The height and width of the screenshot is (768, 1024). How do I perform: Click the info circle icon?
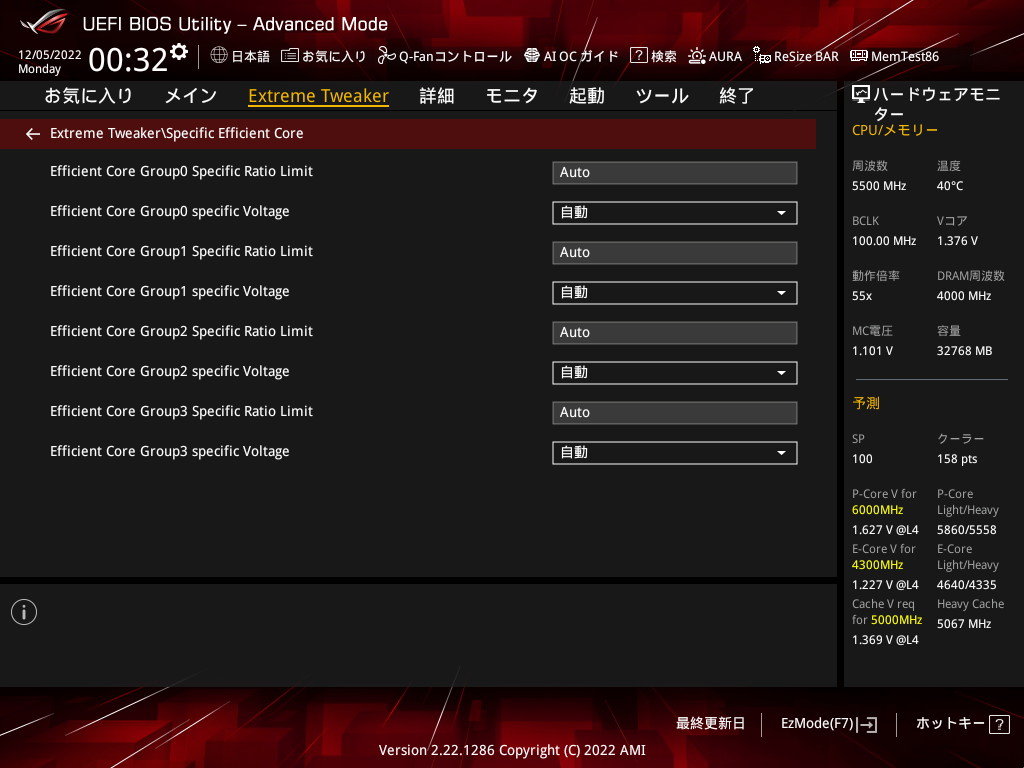click(x=24, y=612)
